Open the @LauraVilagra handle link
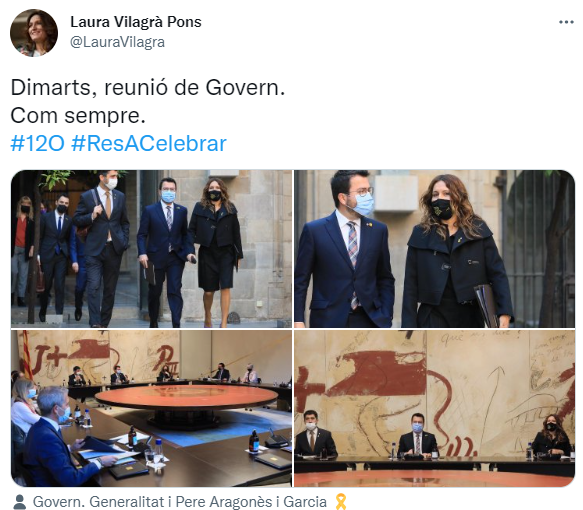583x510 pixels. 117,42
